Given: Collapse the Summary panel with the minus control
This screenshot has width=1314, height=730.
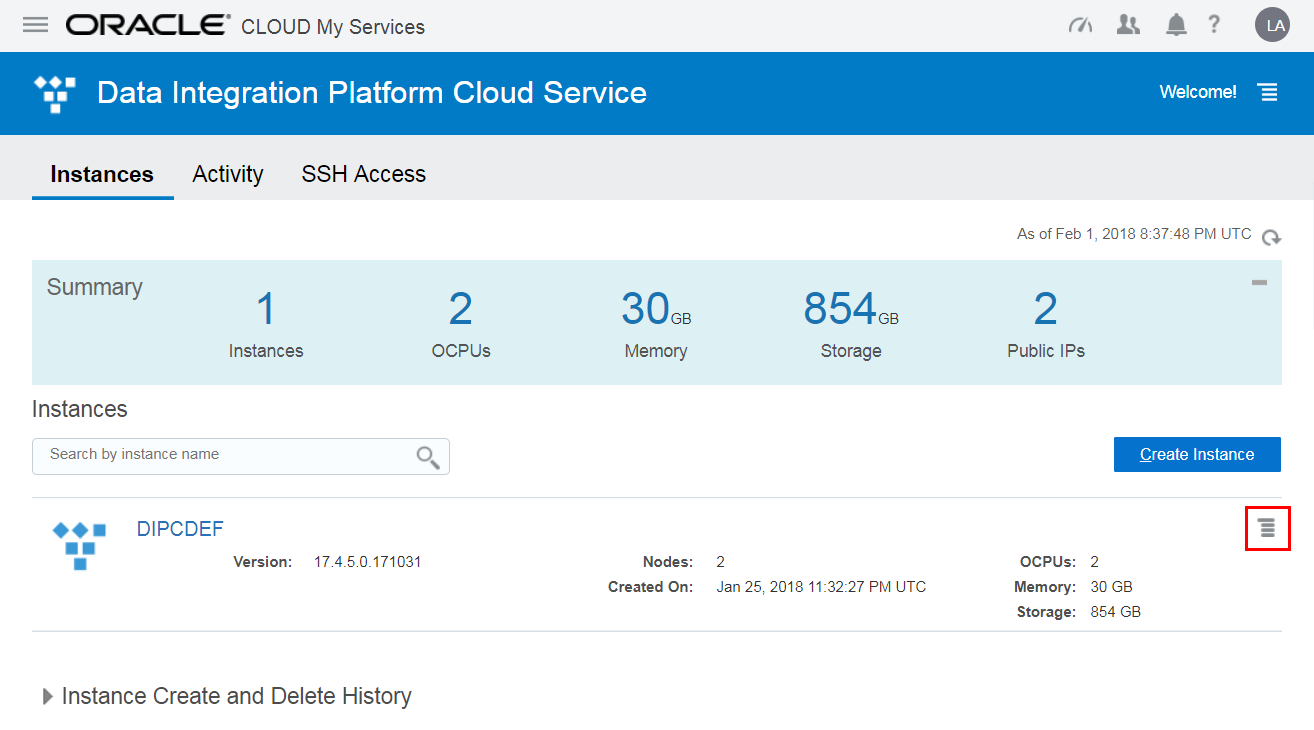Looking at the screenshot, I should (x=1258, y=283).
